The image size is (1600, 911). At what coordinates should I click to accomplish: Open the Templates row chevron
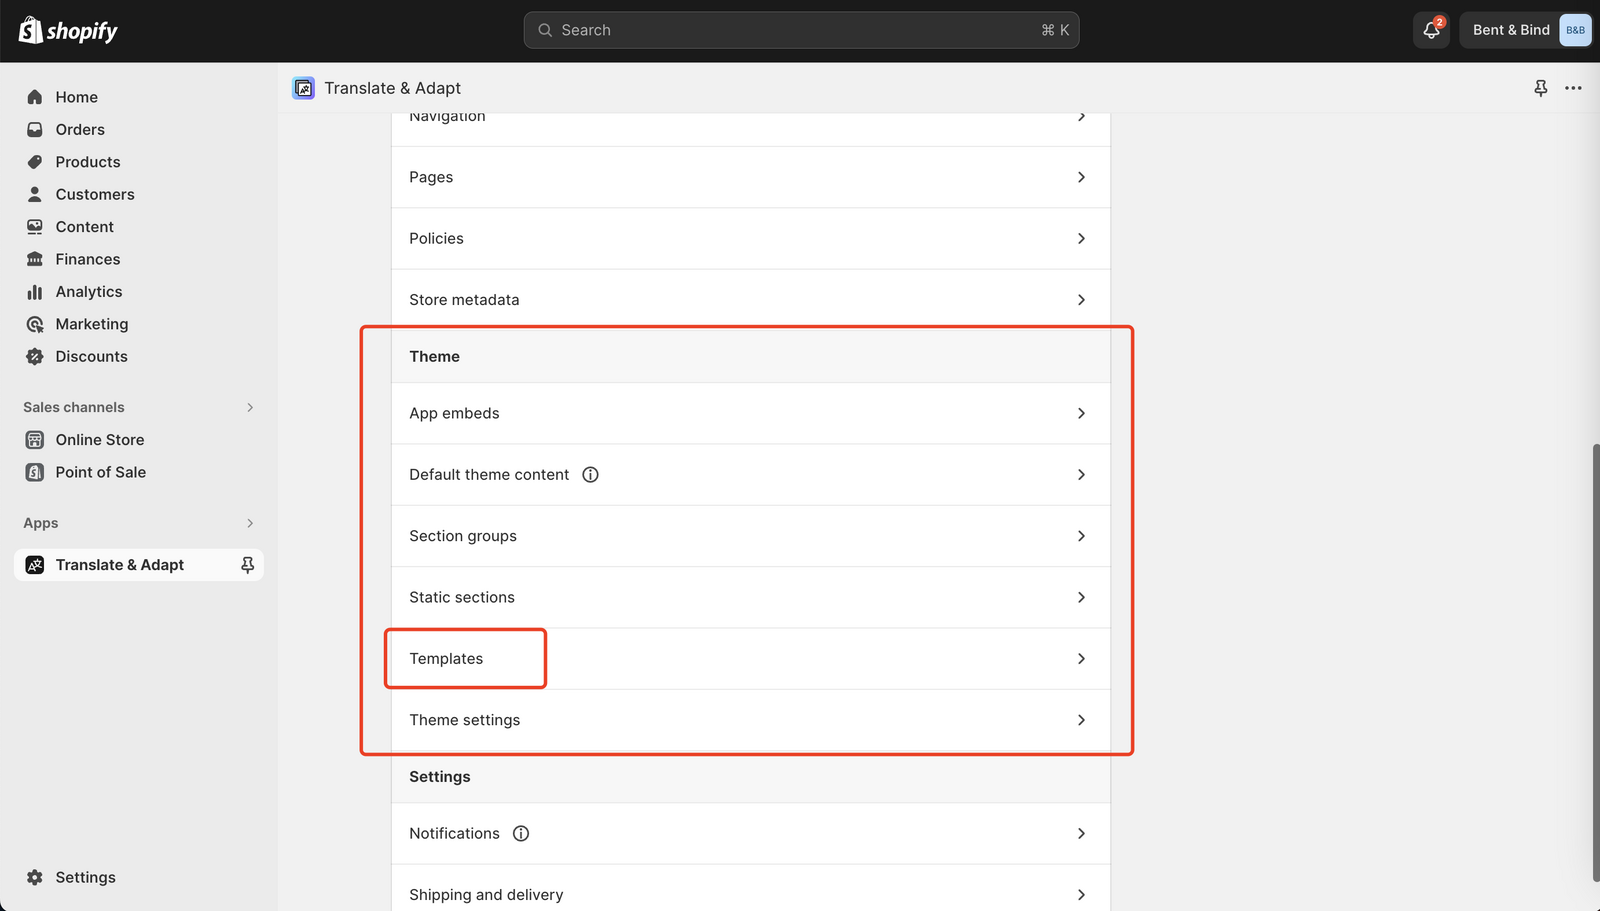point(1081,659)
